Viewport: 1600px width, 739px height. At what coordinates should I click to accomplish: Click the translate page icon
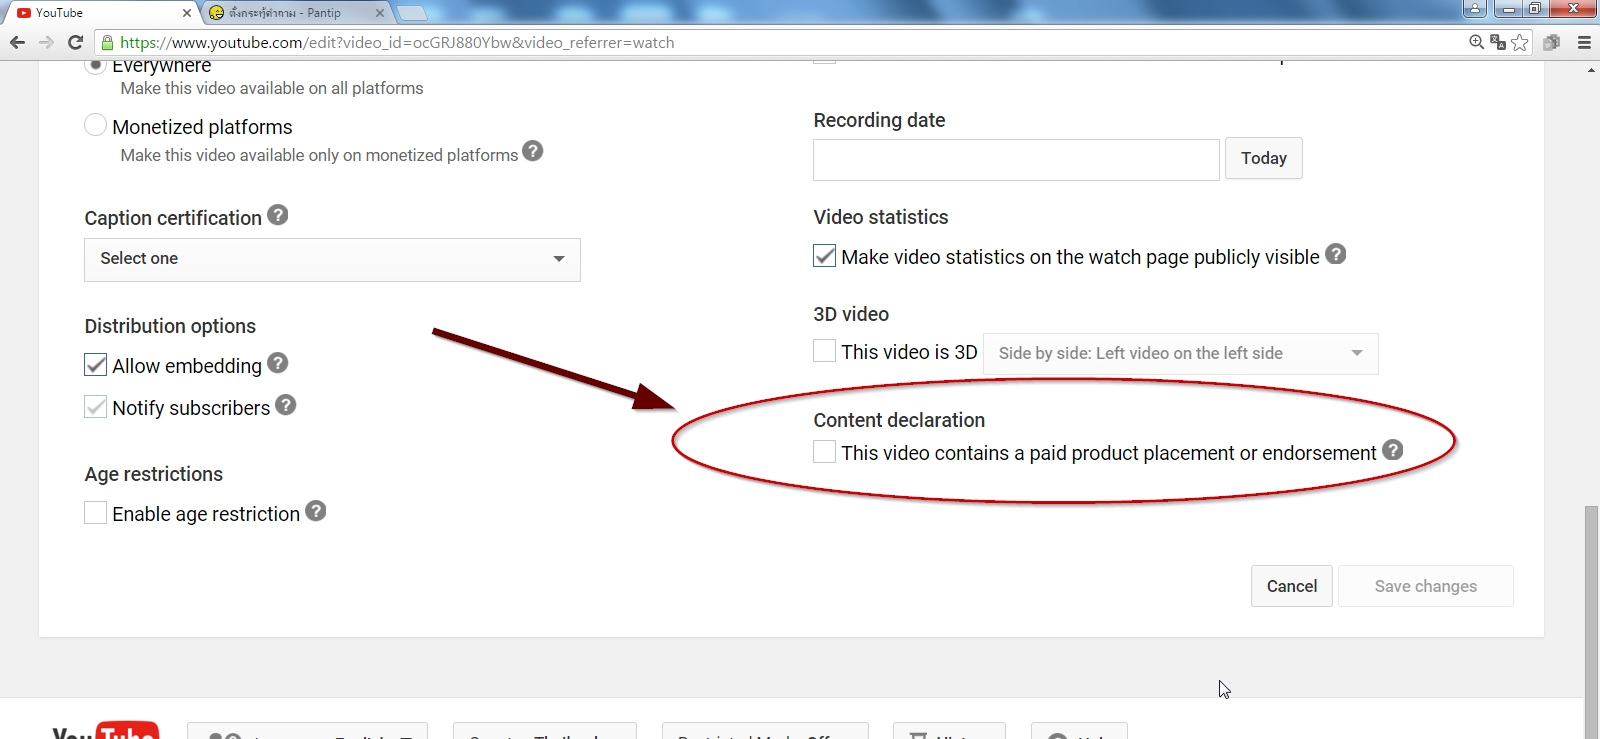(x=1498, y=42)
